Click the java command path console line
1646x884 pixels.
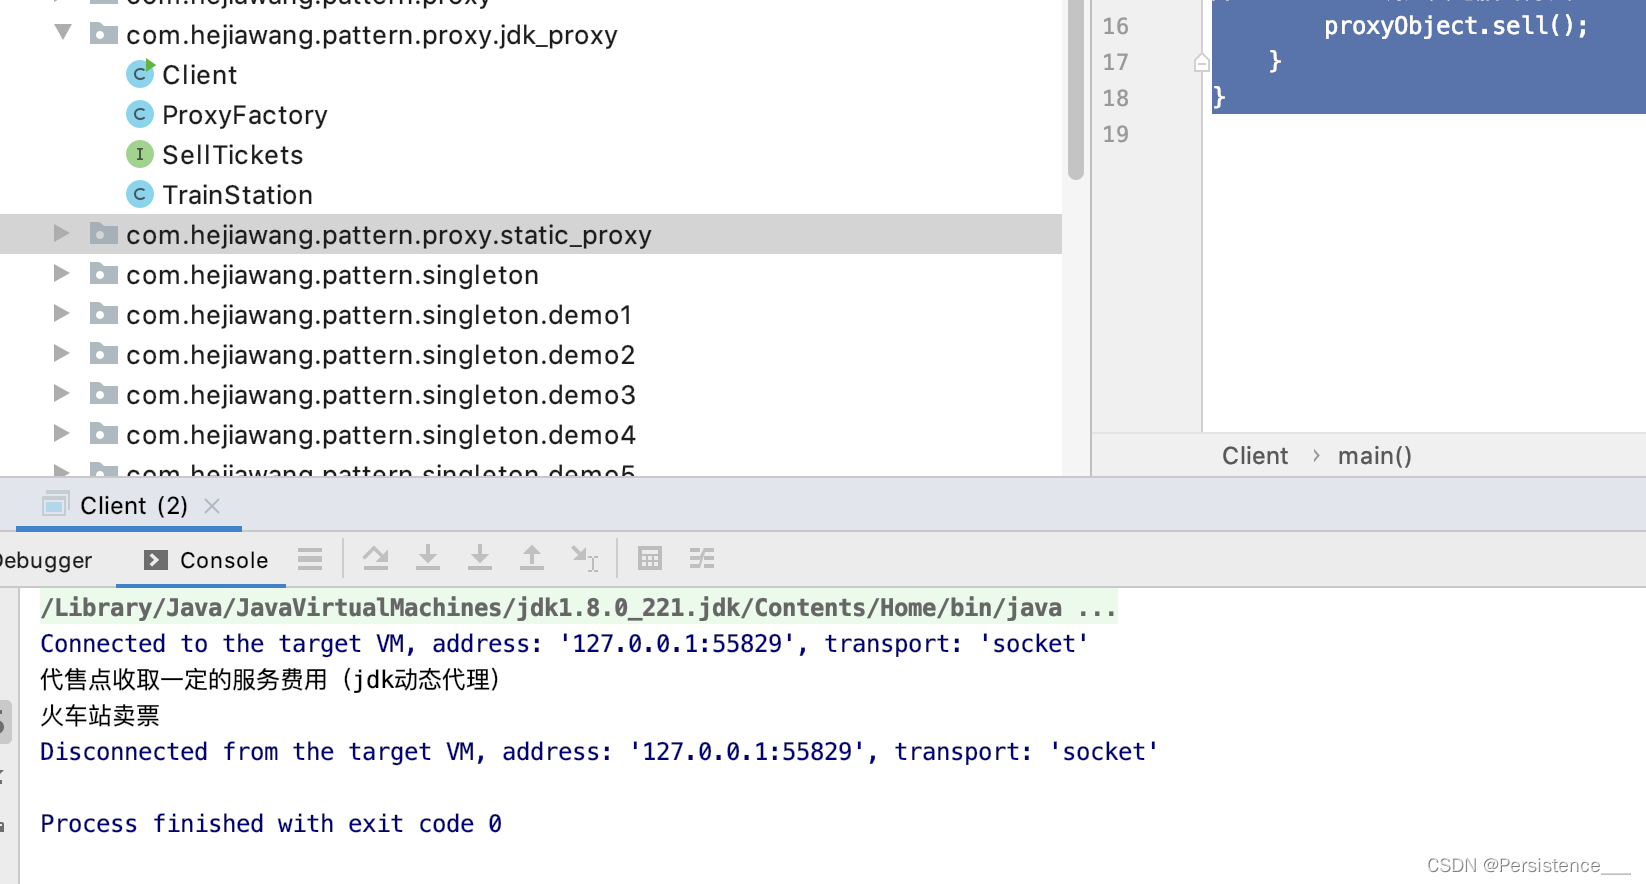pos(578,608)
